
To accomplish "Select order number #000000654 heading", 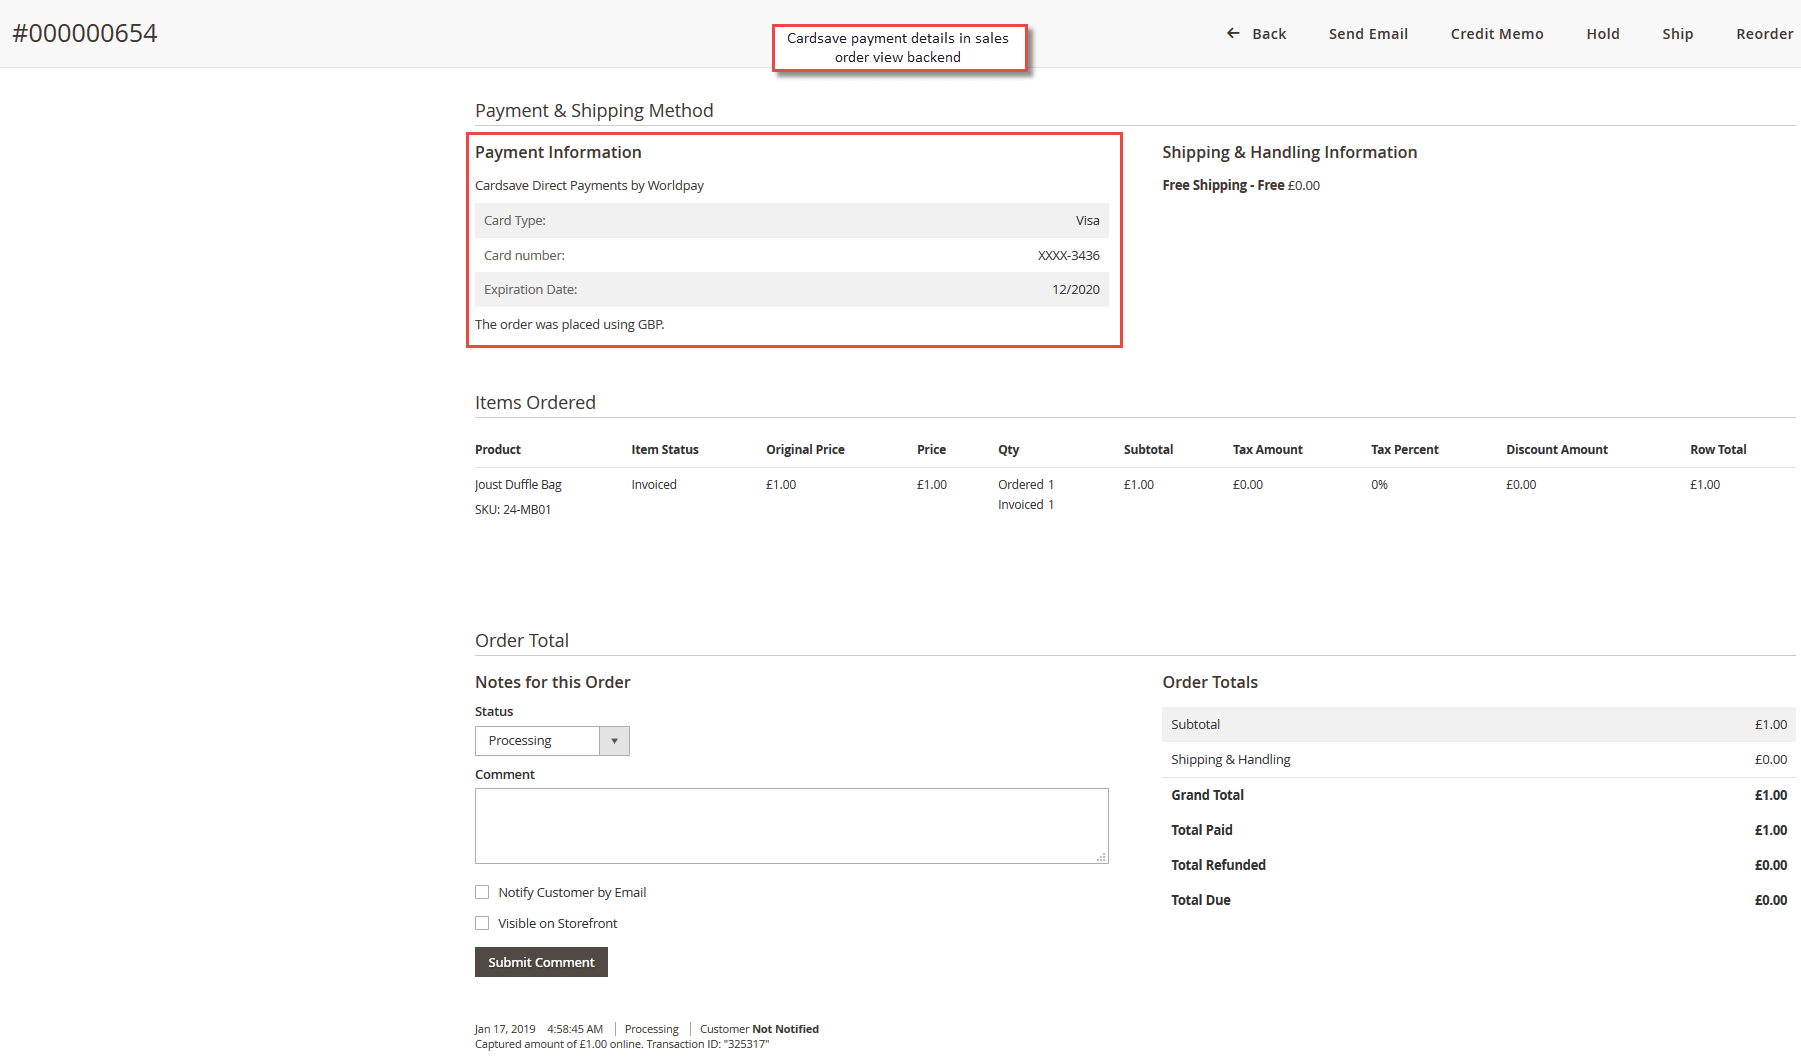I will pyautogui.click(x=85, y=33).
